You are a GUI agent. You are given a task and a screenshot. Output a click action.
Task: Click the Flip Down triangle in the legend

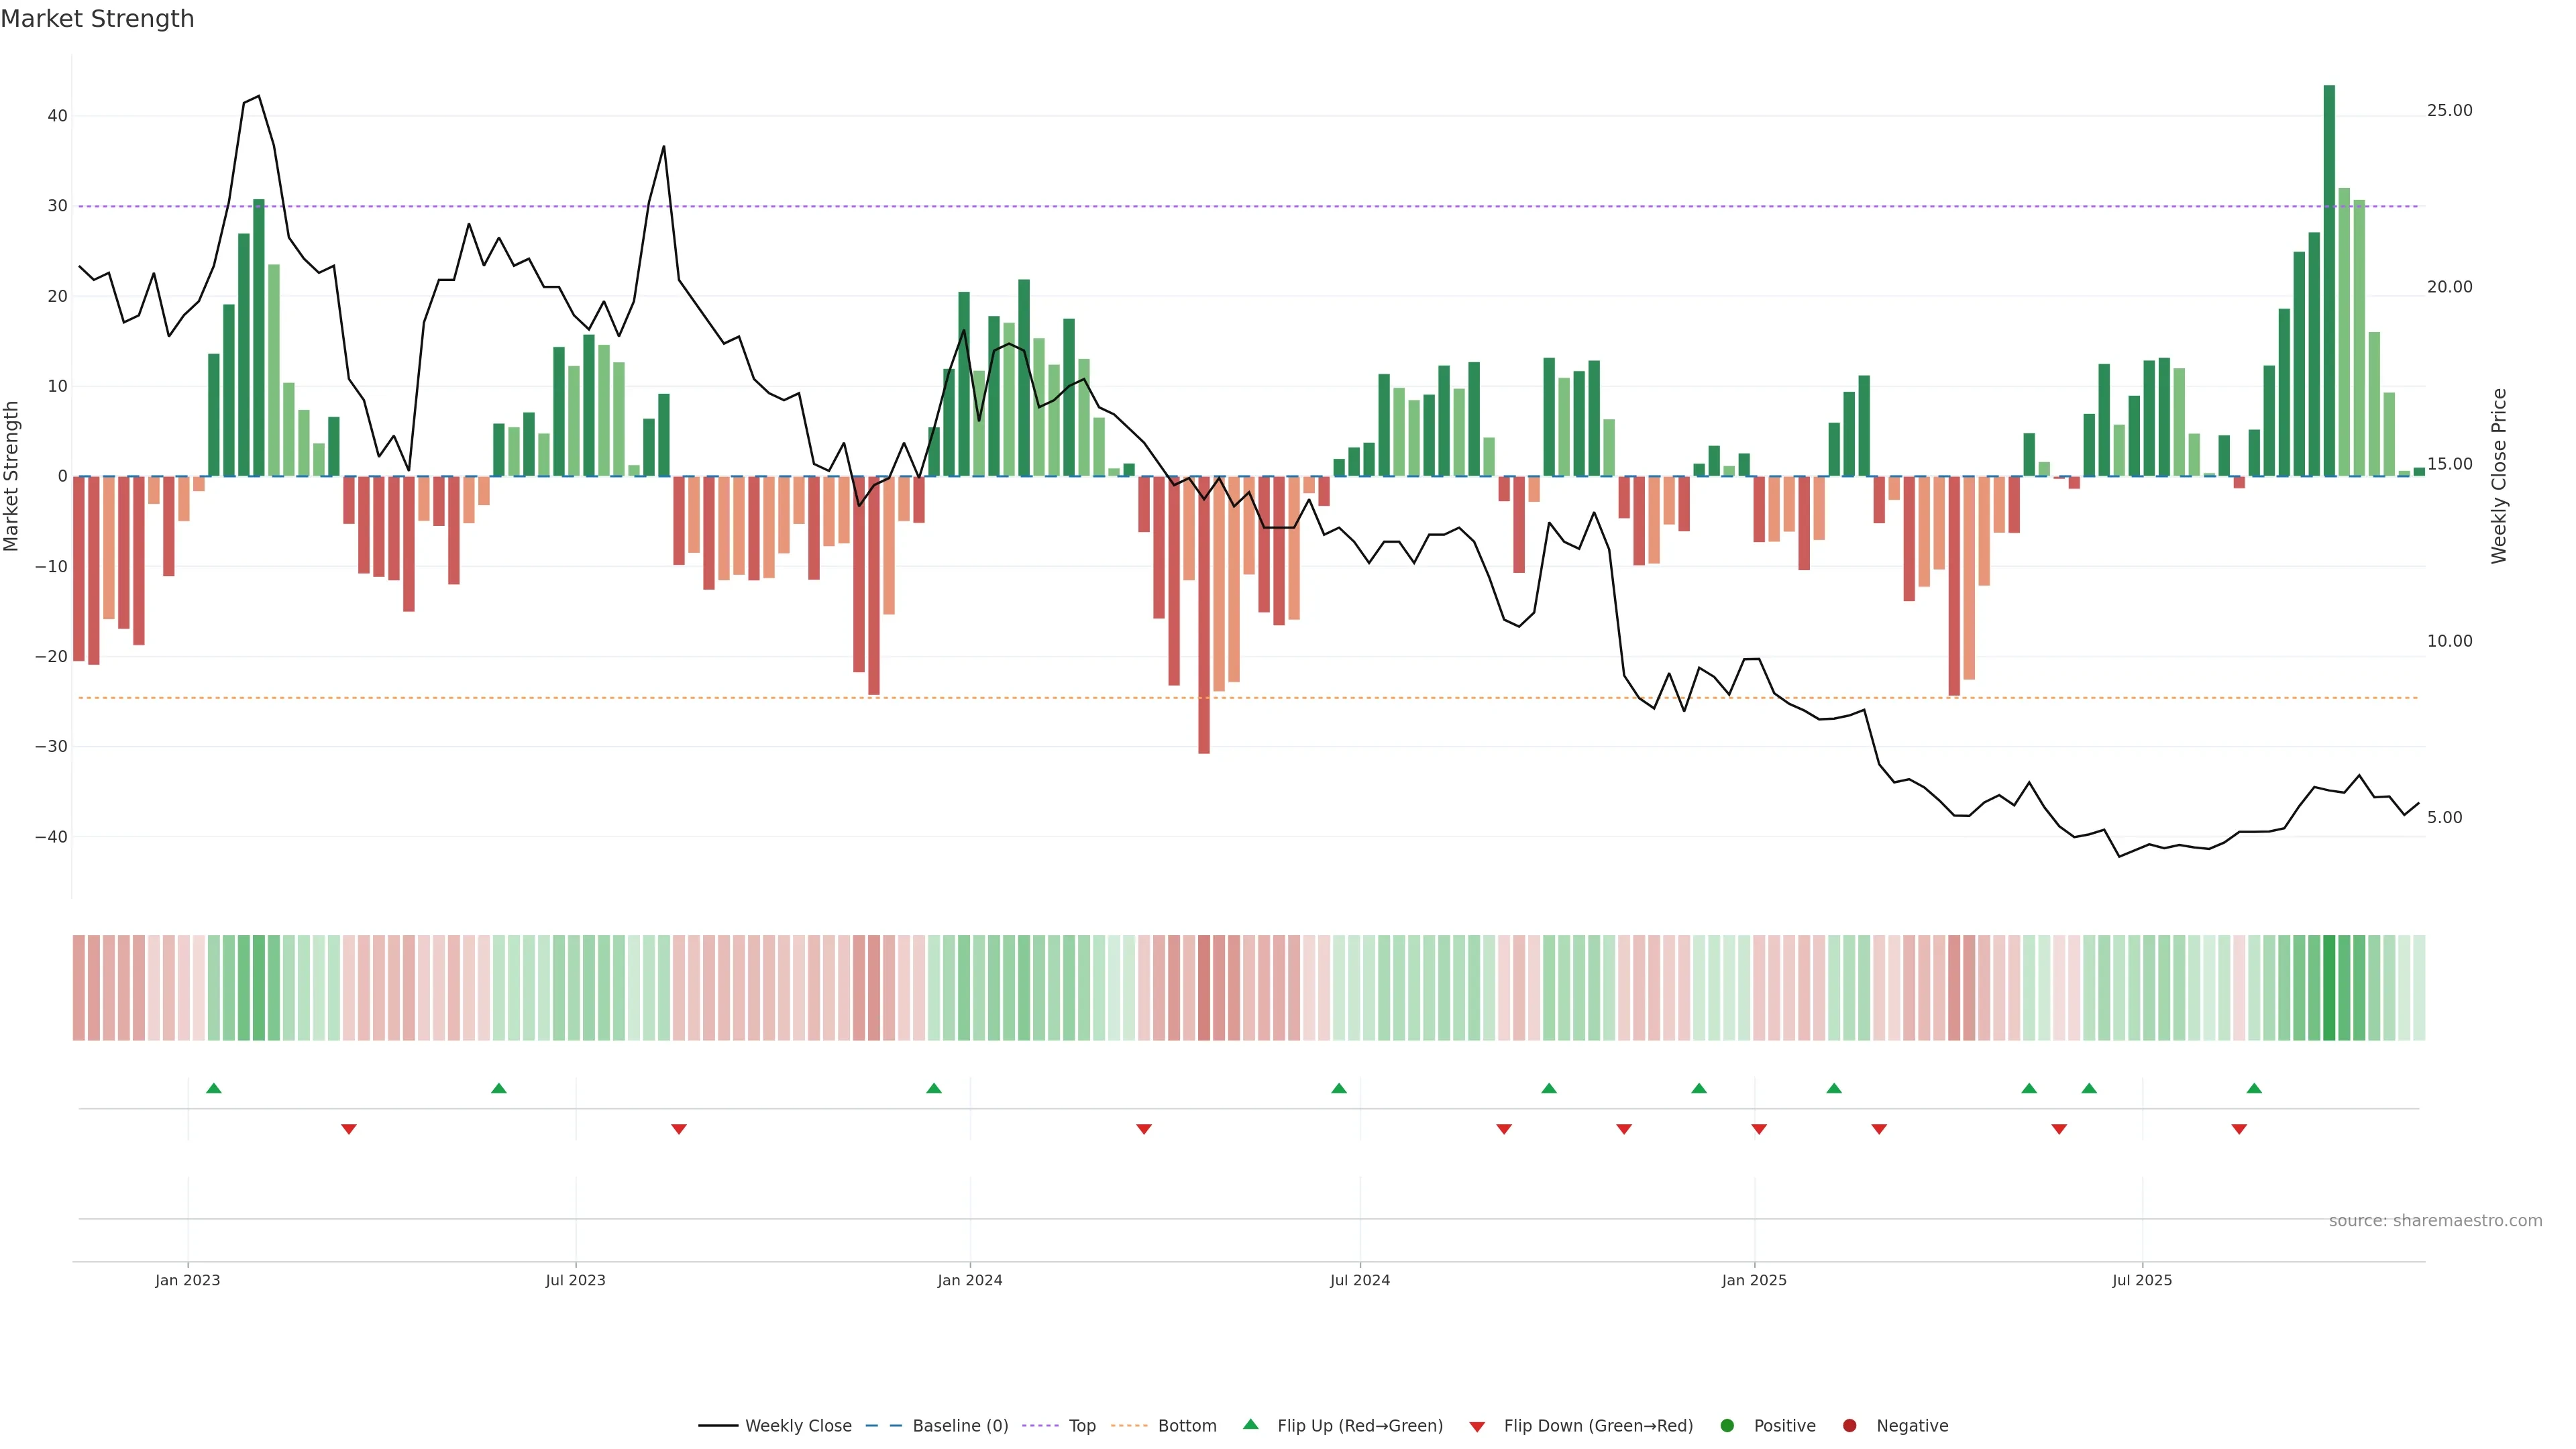click(1477, 1427)
